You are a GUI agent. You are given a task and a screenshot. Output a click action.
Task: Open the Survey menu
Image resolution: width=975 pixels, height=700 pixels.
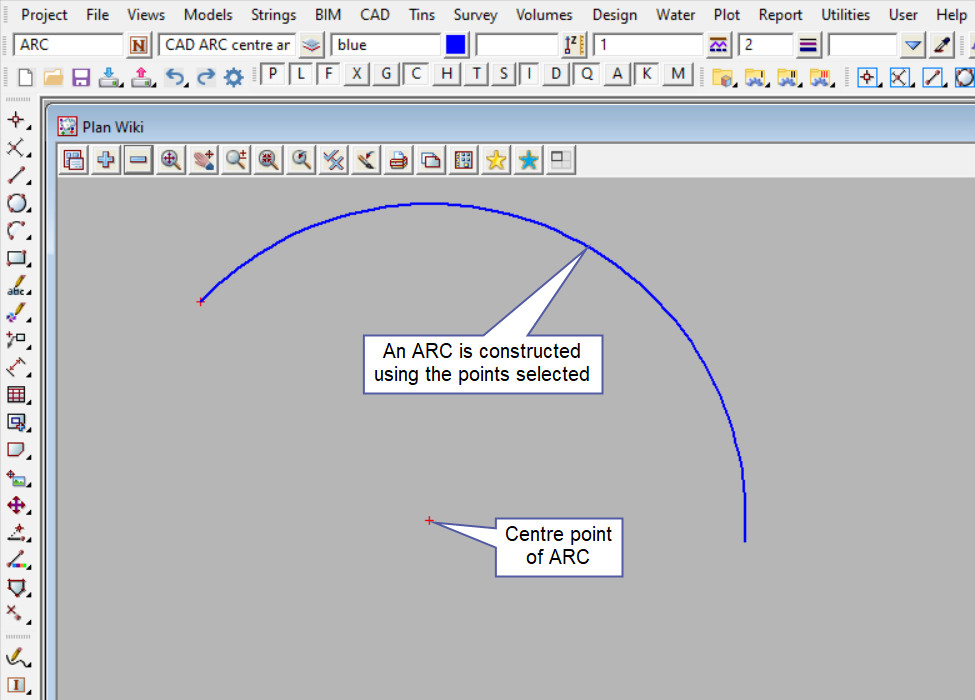475,15
